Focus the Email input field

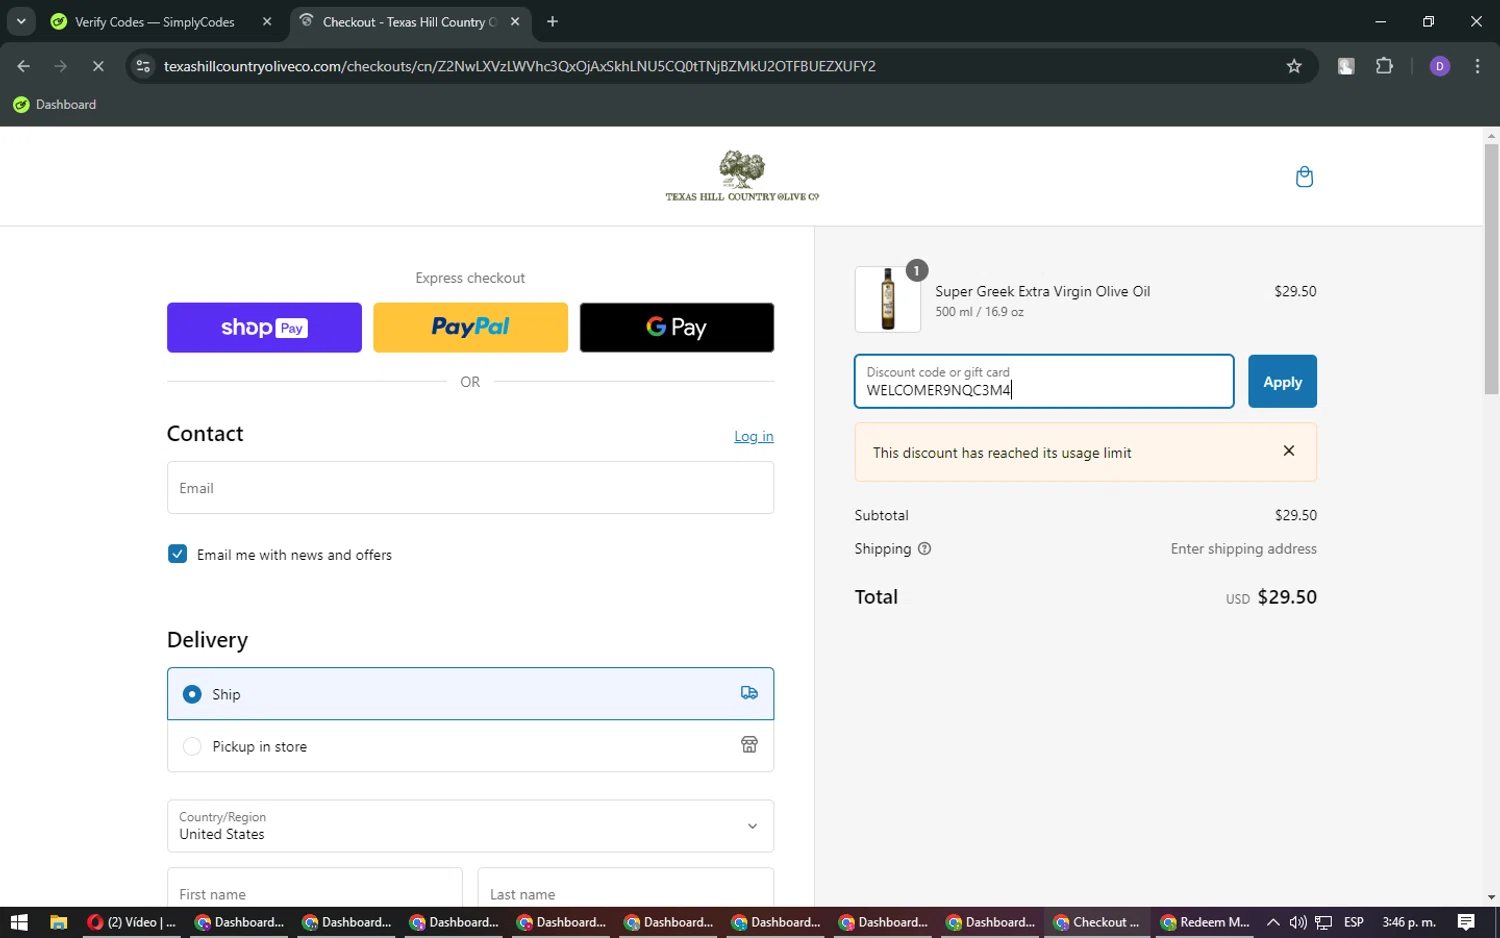pyautogui.click(x=470, y=488)
